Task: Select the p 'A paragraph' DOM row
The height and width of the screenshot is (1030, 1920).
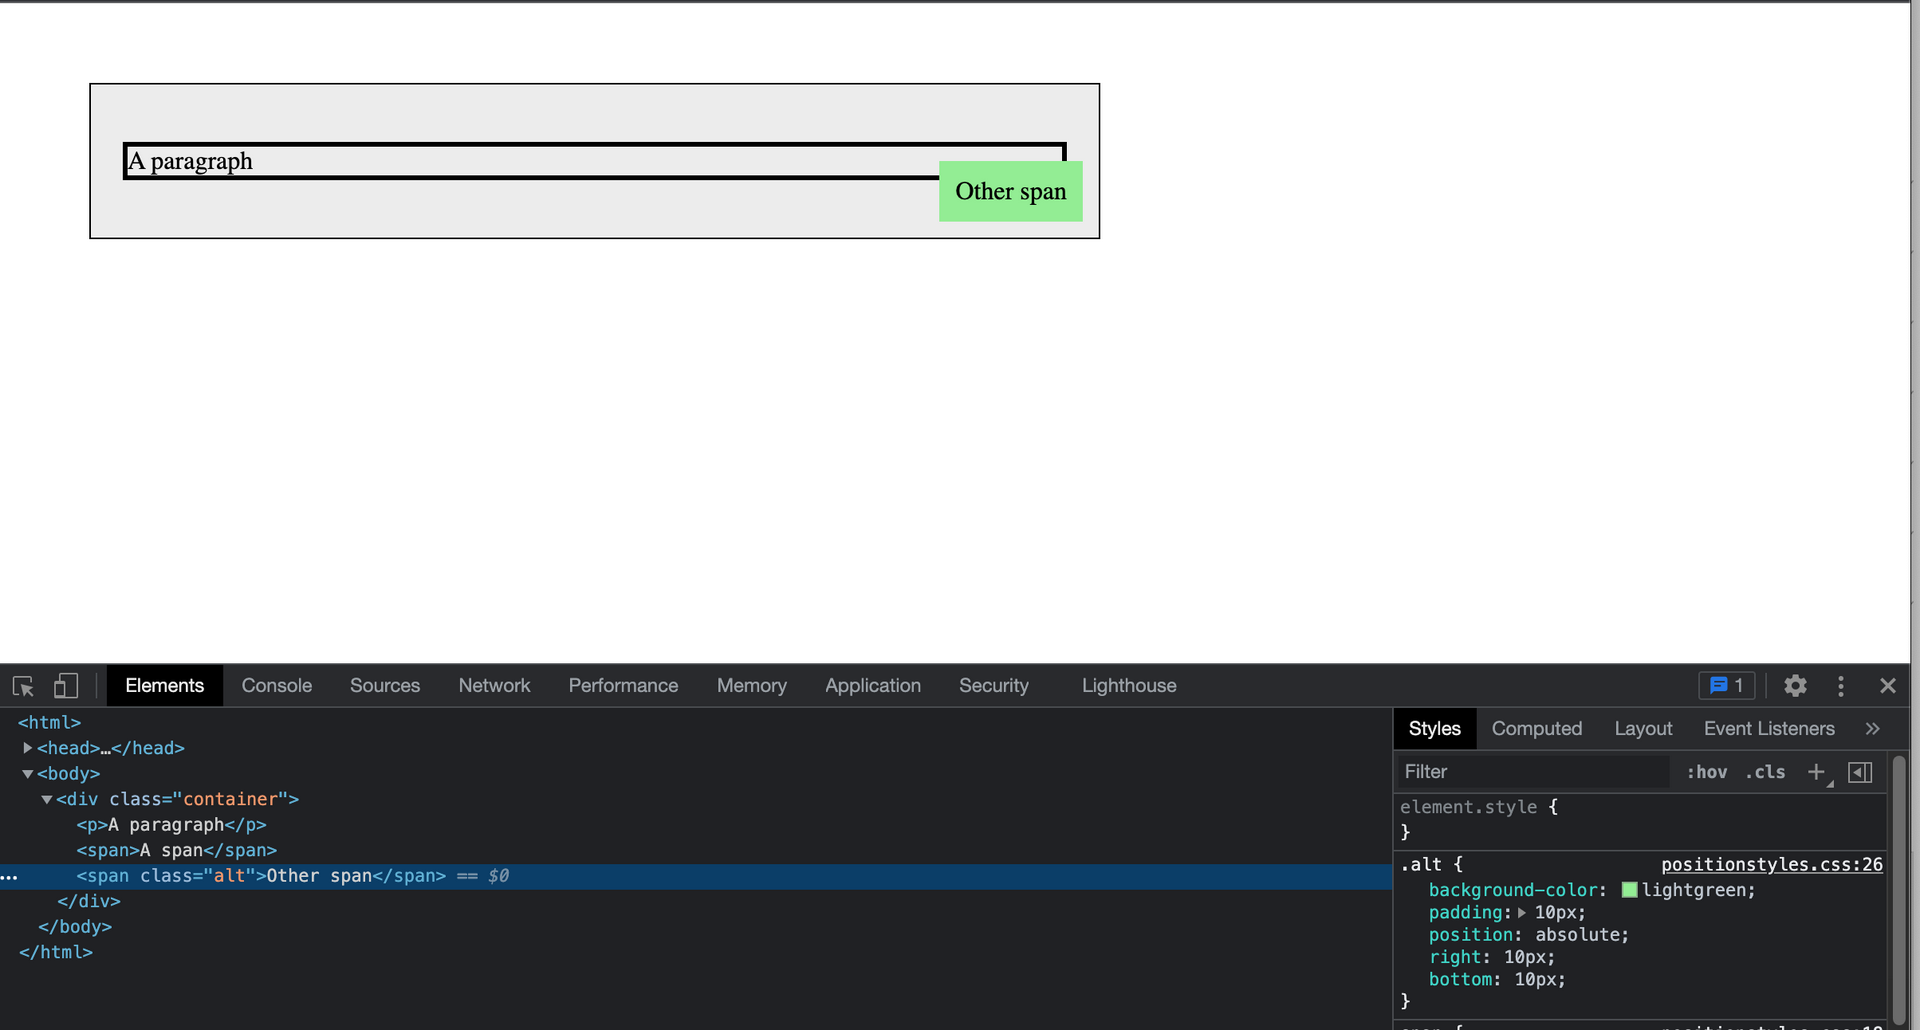Action: pos(171,825)
